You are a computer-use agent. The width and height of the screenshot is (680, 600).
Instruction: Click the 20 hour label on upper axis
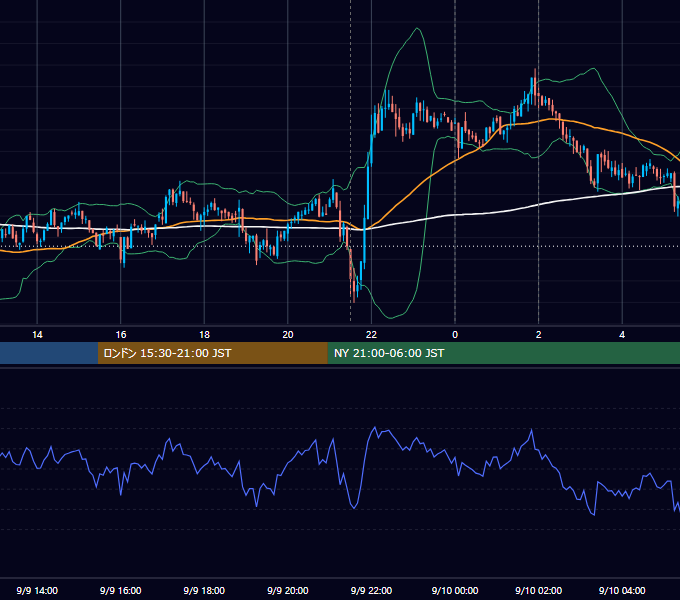pyautogui.click(x=288, y=335)
